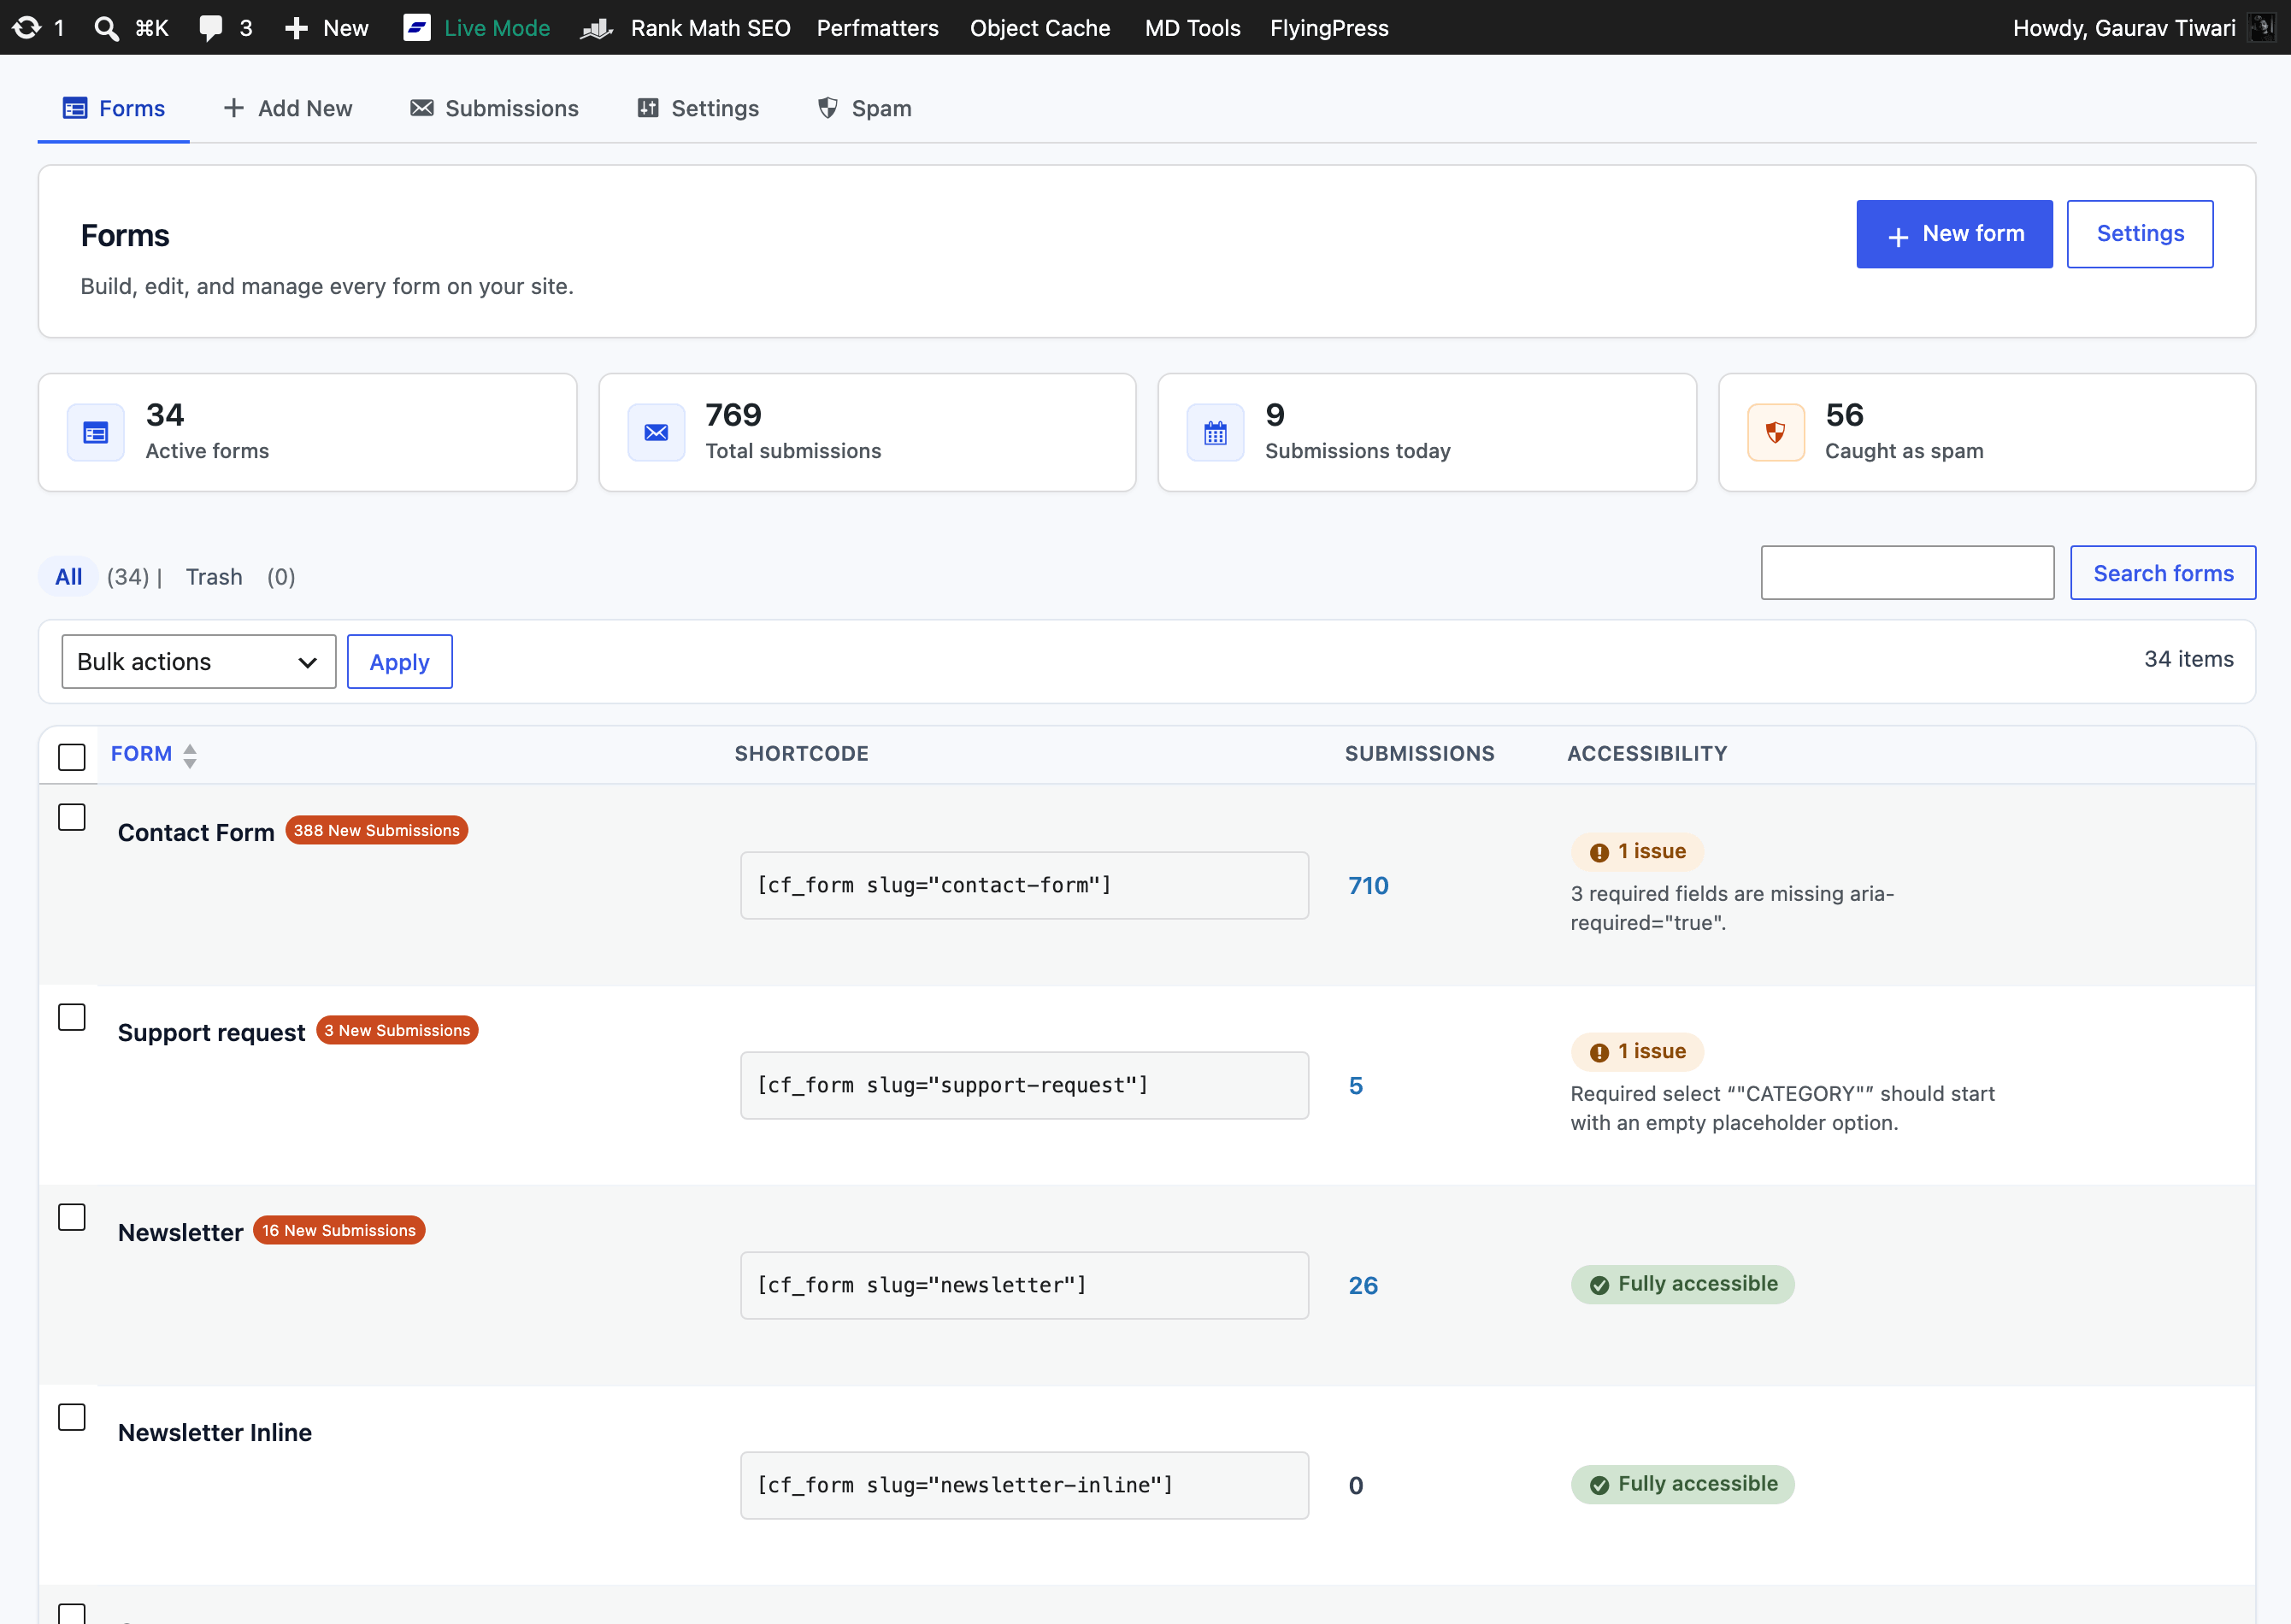Viewport: 2291px width, 1624px height.
Task: Open the Object Cache admin bar menu
Action: click(1039, 28)
